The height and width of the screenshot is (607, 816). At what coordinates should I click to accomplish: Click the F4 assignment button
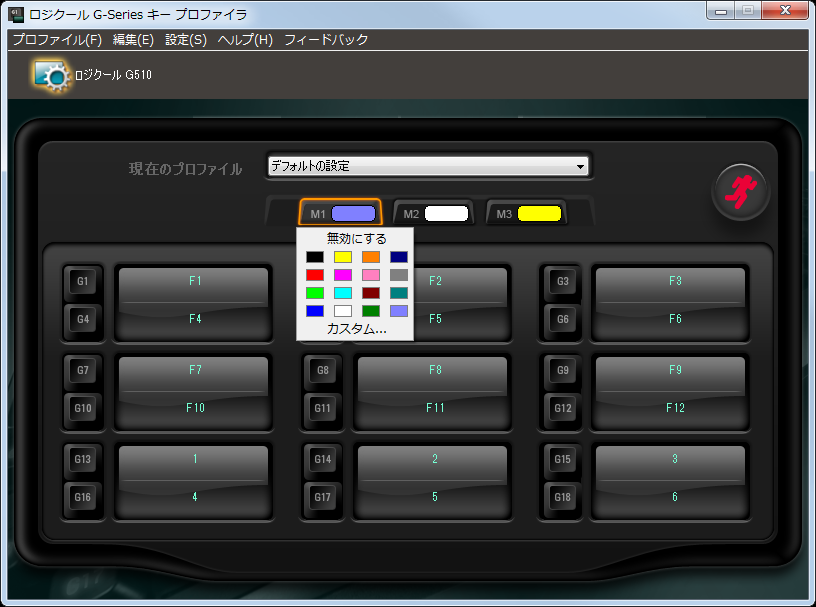194,321
